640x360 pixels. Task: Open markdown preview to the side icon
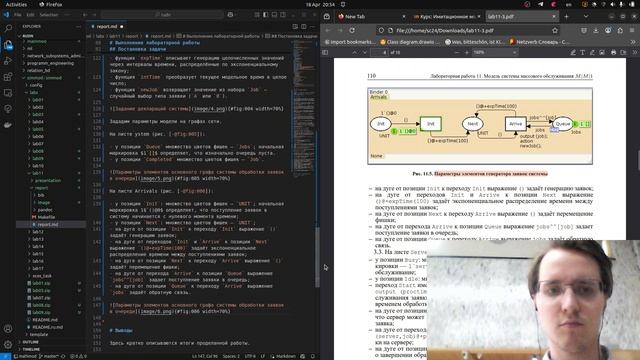click(x=295, y=27)
